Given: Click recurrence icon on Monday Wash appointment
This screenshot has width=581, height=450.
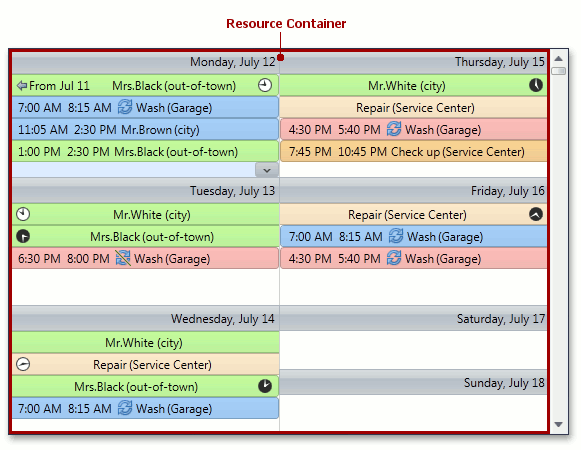Looking at the screenshot, I should pos(125,107).
